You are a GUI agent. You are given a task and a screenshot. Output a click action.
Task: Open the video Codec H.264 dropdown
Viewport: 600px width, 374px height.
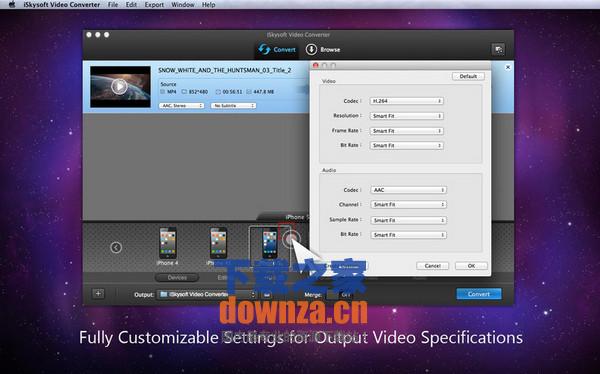point(406,101)
